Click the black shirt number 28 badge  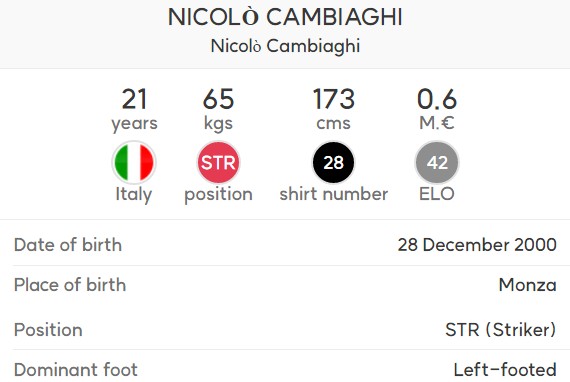(x=333, y=162)
